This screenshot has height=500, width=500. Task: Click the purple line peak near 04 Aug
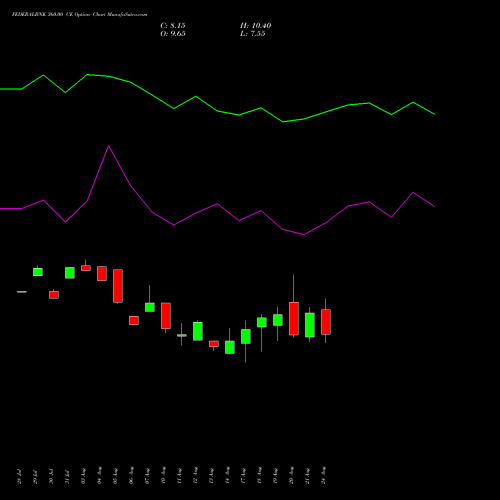(x=109, y=146)
